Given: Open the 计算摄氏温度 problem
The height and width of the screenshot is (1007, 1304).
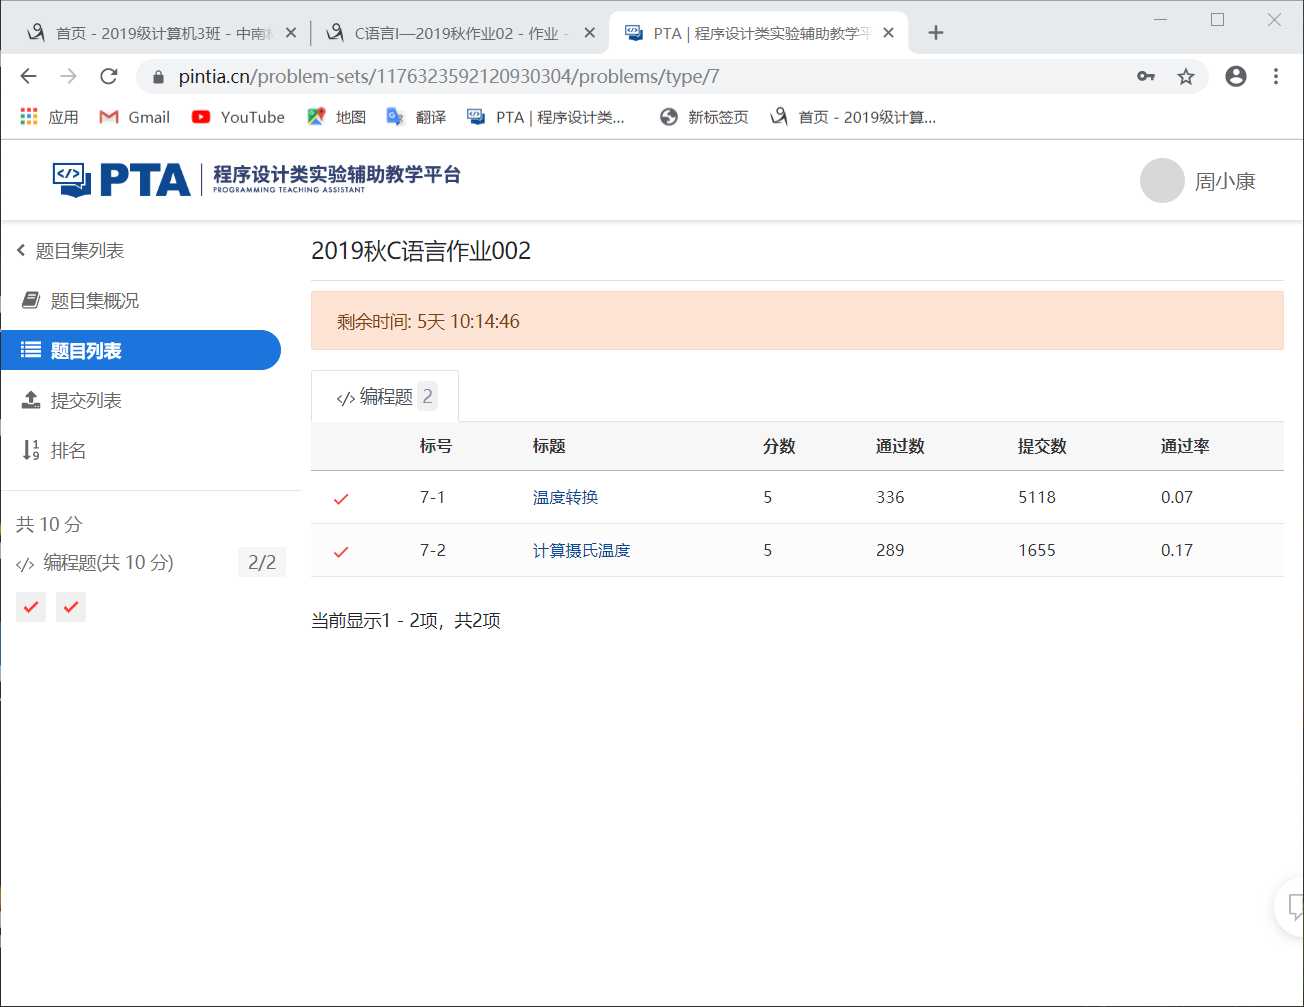Looking at the screenshot, I should point(581,550).
